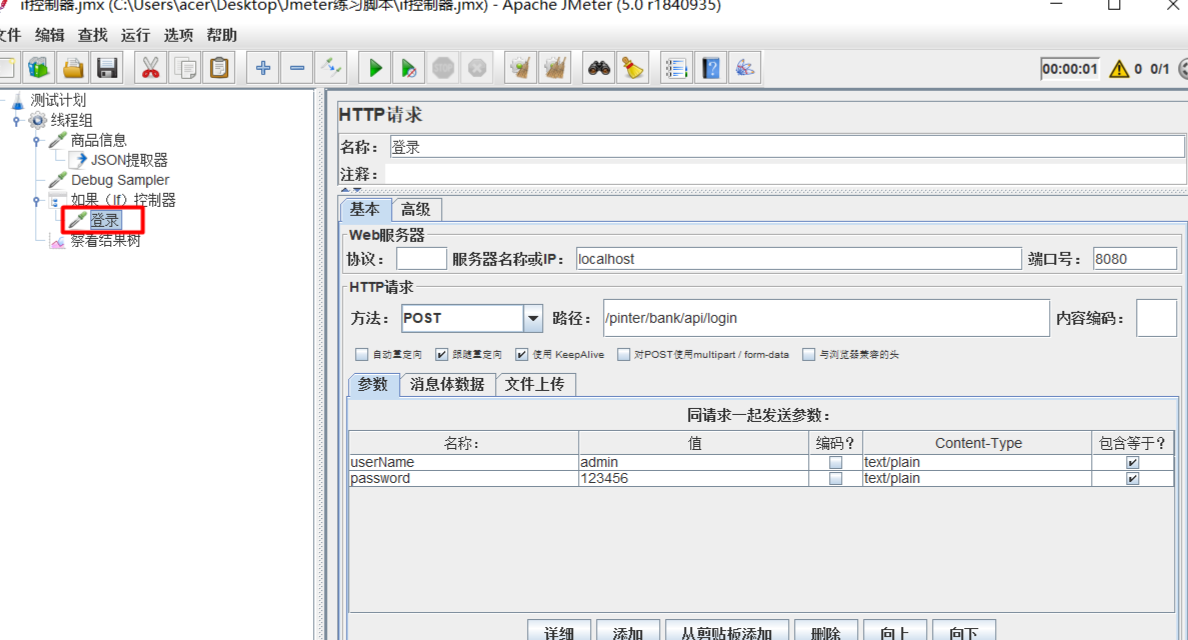
Task: Switch to the 消息体数据 tab
Action: click(447, 385)
